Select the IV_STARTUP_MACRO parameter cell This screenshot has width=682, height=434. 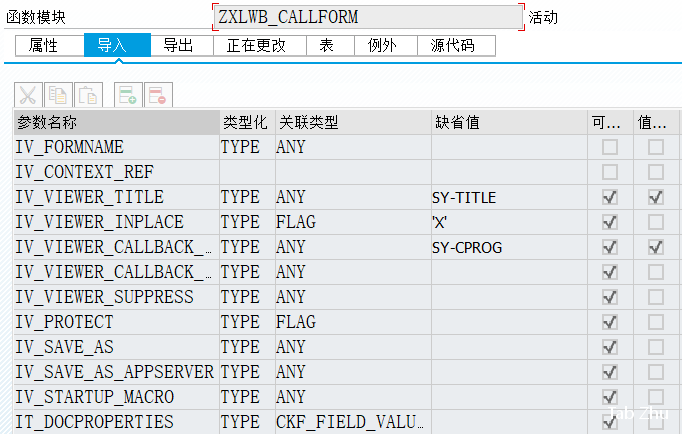pyautogui.click(x=117, y=397)
